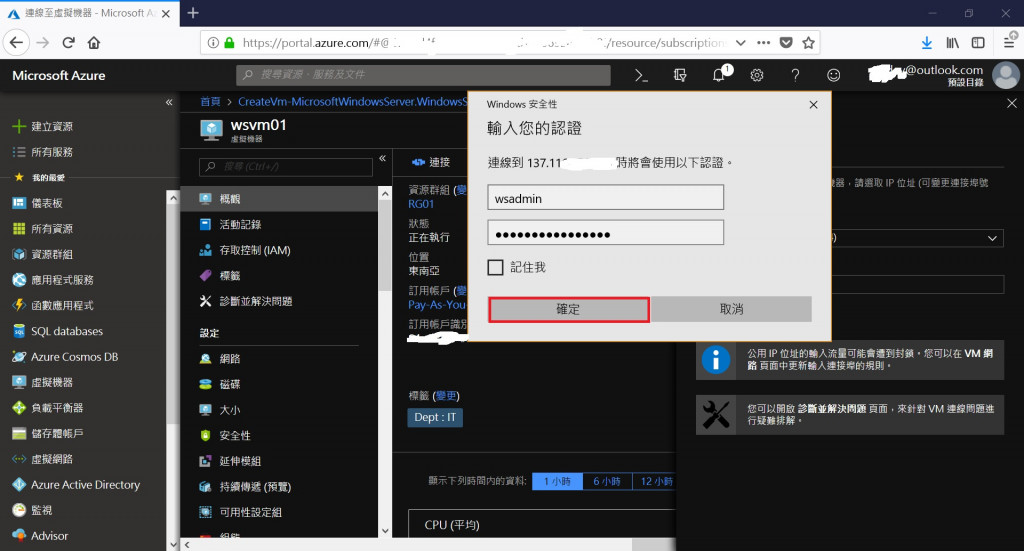Open the notifications bell
1024x551 pixels.
tap(719, 75)
